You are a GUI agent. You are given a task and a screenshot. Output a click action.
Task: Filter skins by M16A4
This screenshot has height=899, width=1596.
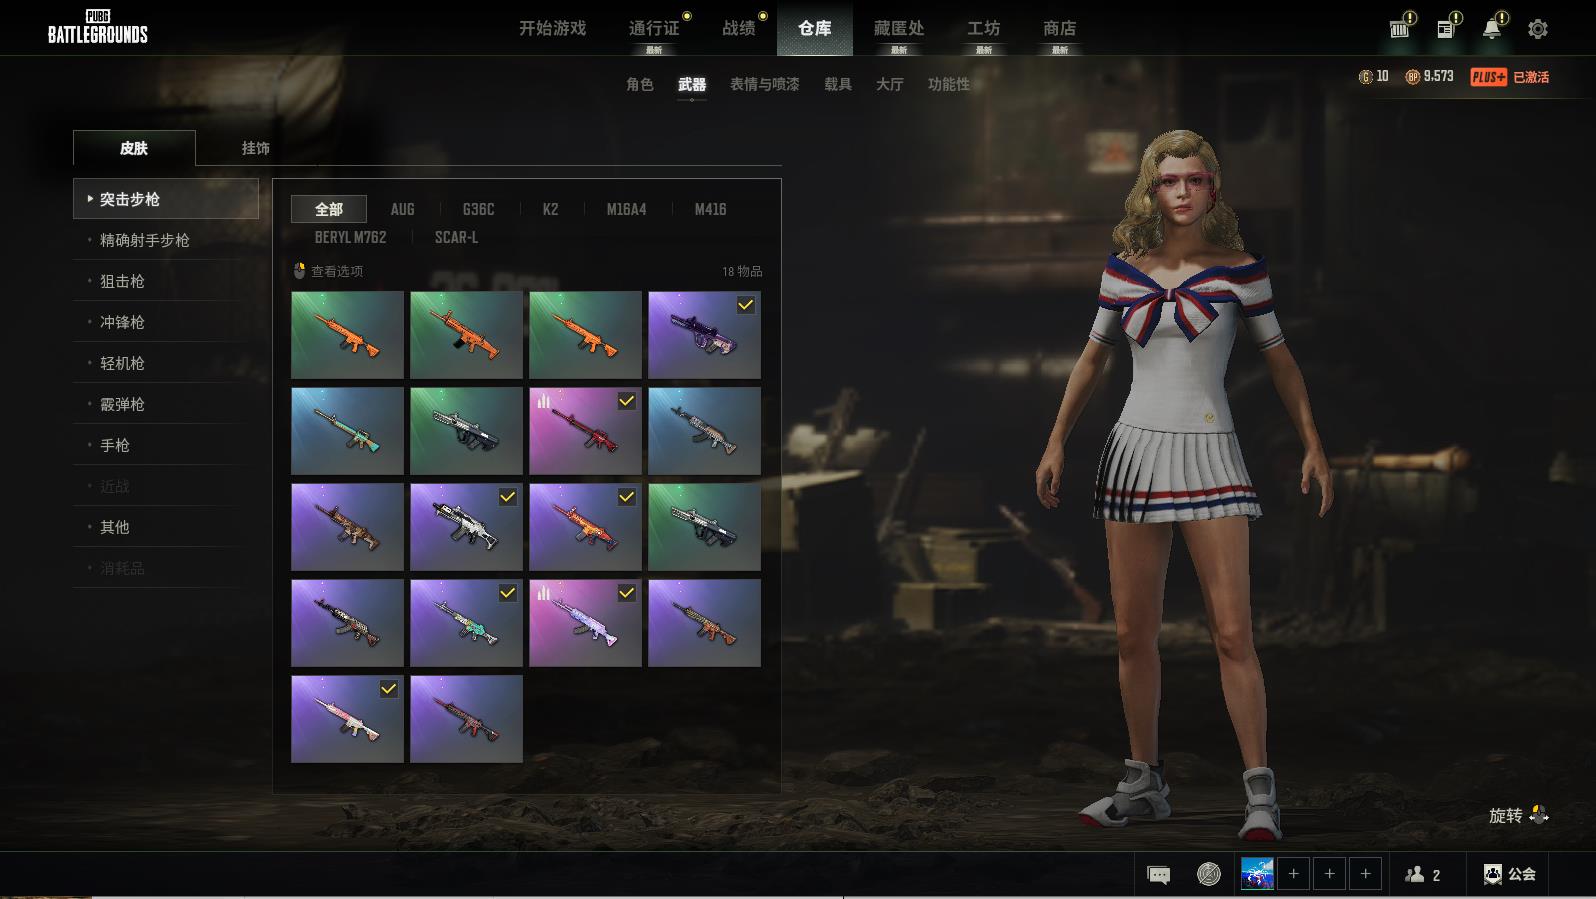tap(627, 209)
